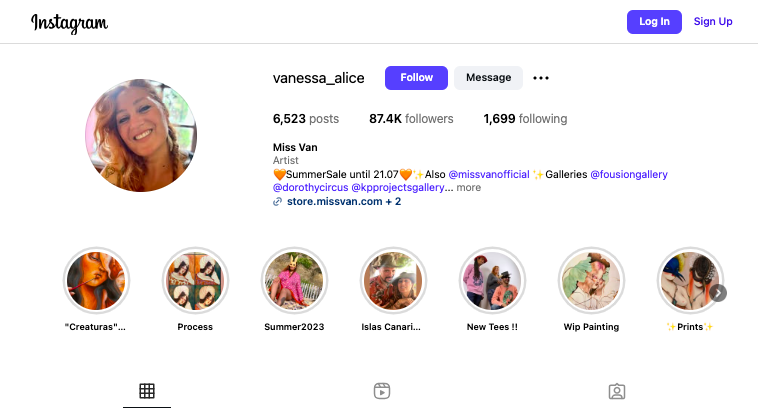Open the three-dot profile options menu
Screen dimensions: 758x408
click(x=540, y=78)
